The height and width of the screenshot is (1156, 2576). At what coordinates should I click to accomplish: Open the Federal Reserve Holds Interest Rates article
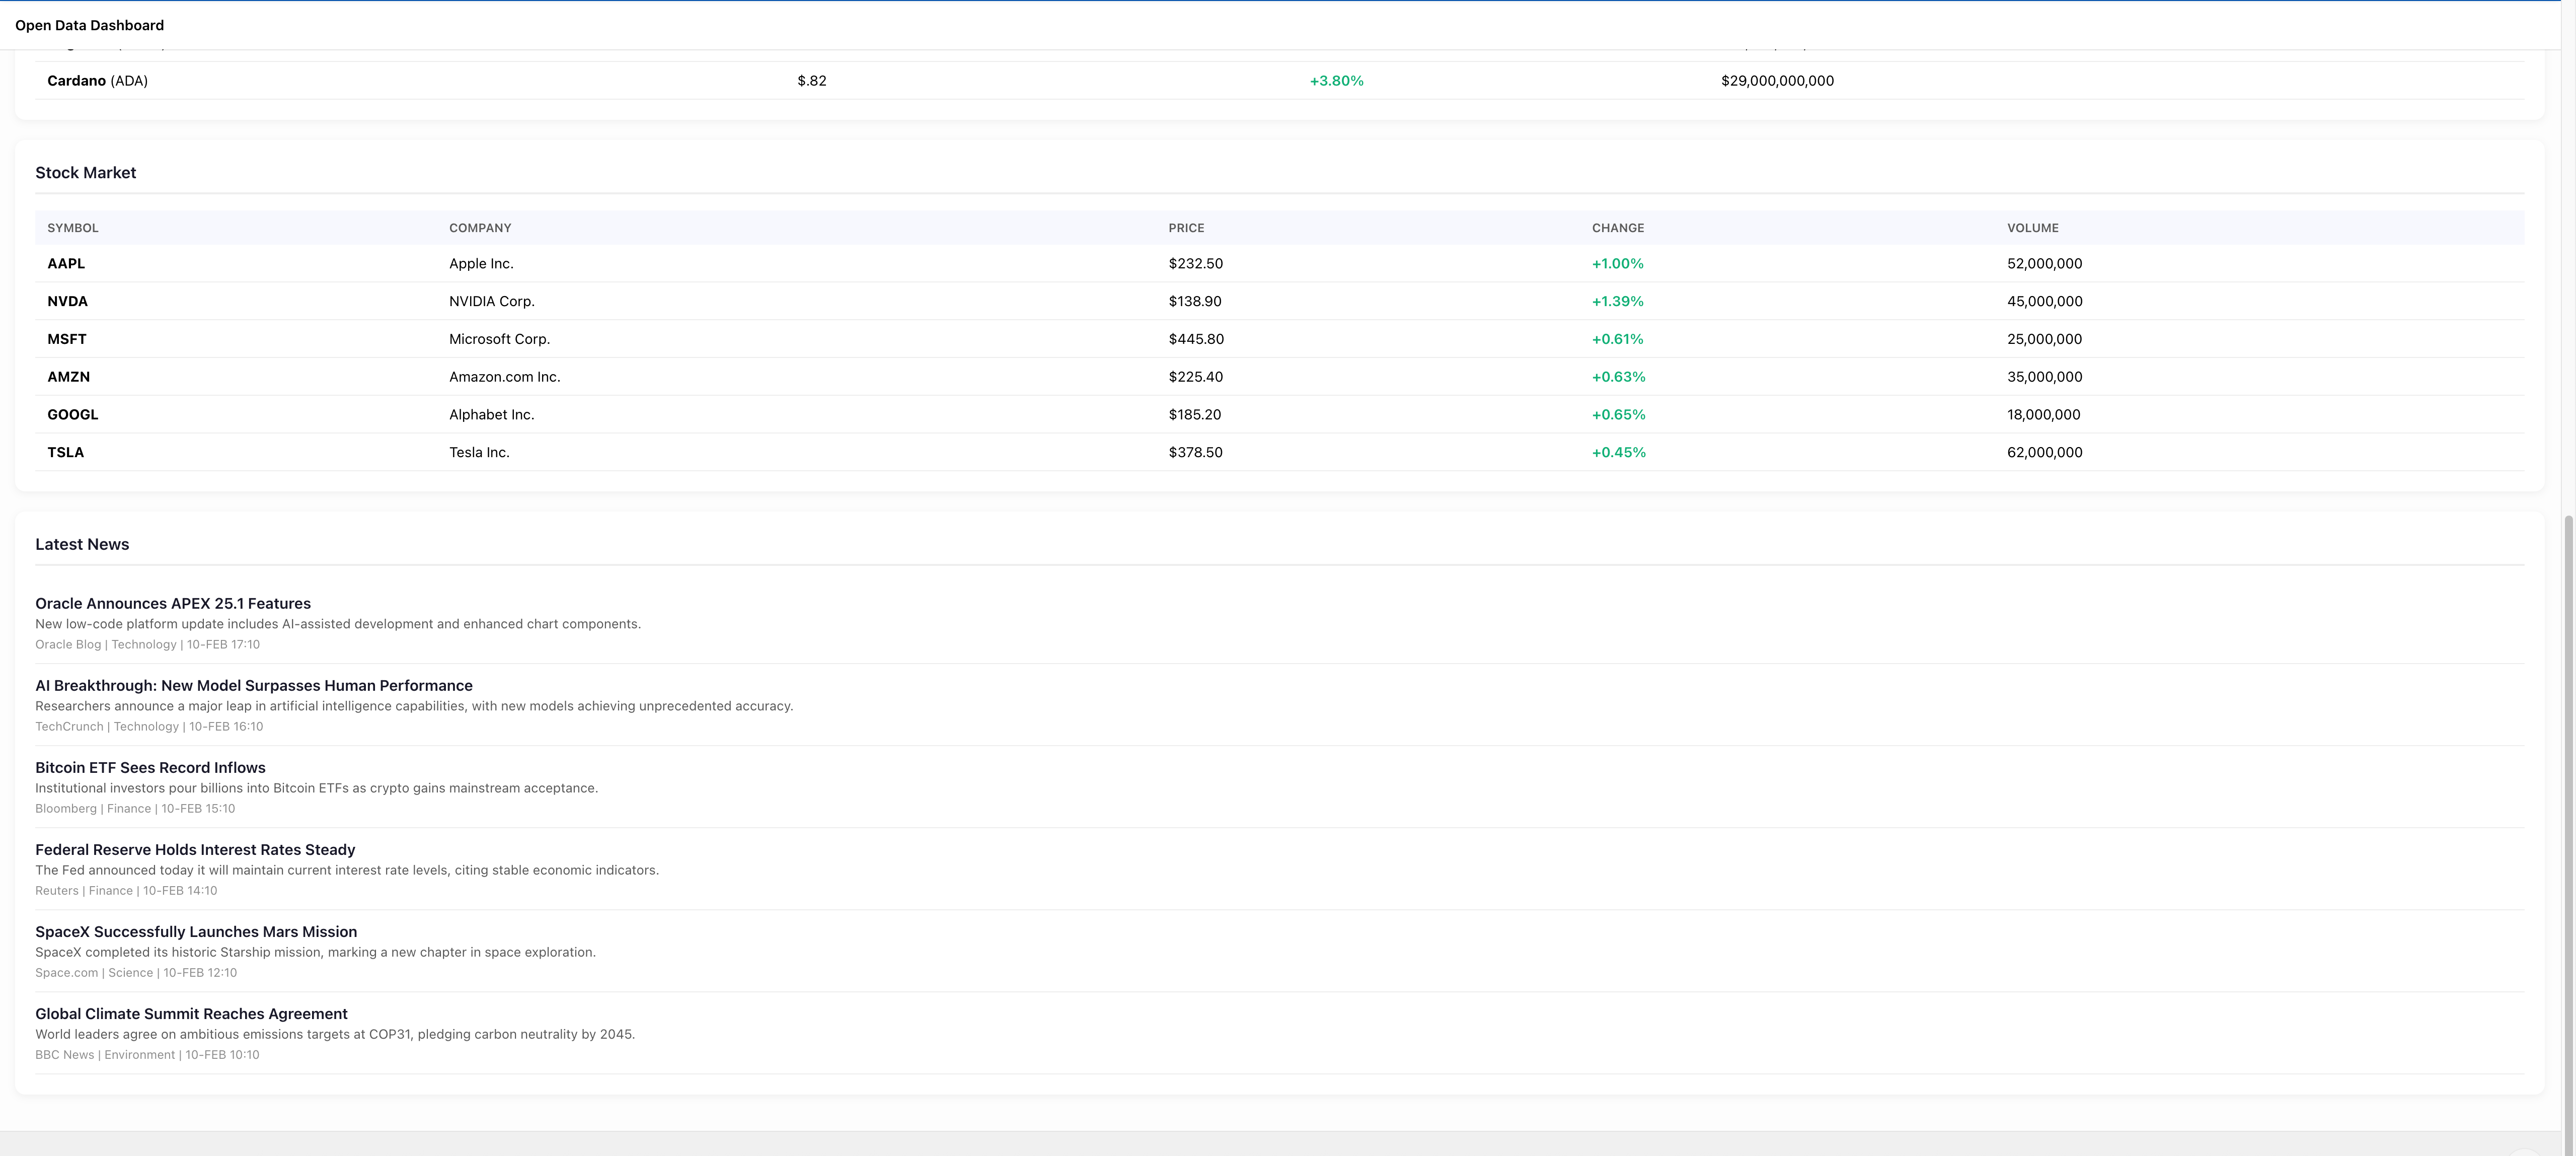pyautogui.click(x=195, y=849)
